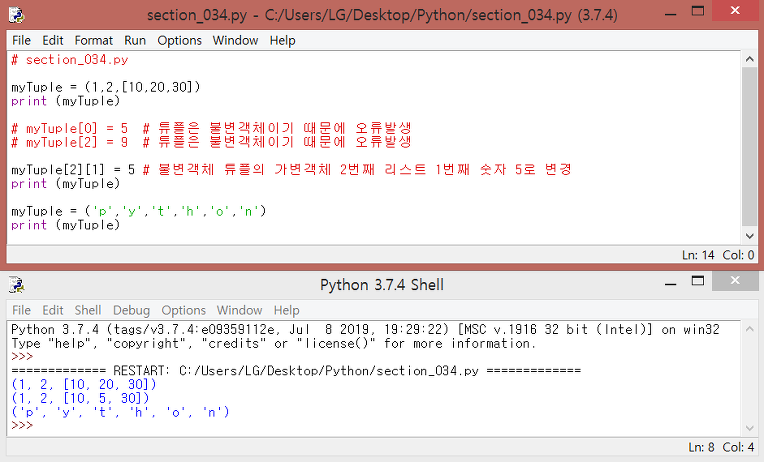764x462 pixels.
Task: Click Shell output '(1, 2, [10, 5, 30])'
Action: (80, 398)
